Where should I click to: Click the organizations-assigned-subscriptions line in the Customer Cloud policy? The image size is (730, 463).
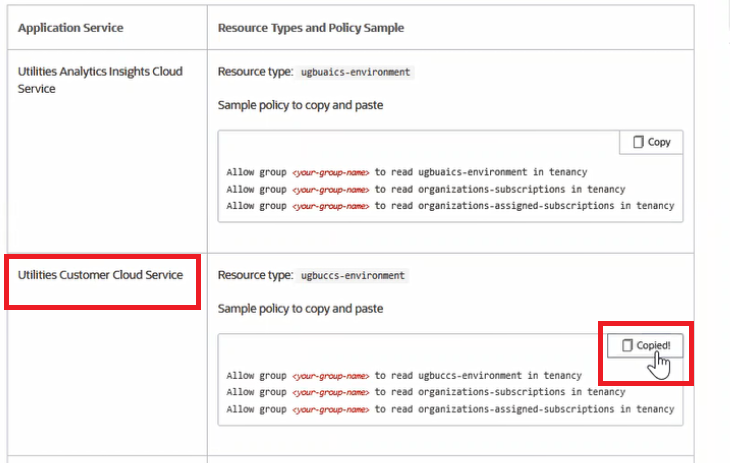coord(450,409)
